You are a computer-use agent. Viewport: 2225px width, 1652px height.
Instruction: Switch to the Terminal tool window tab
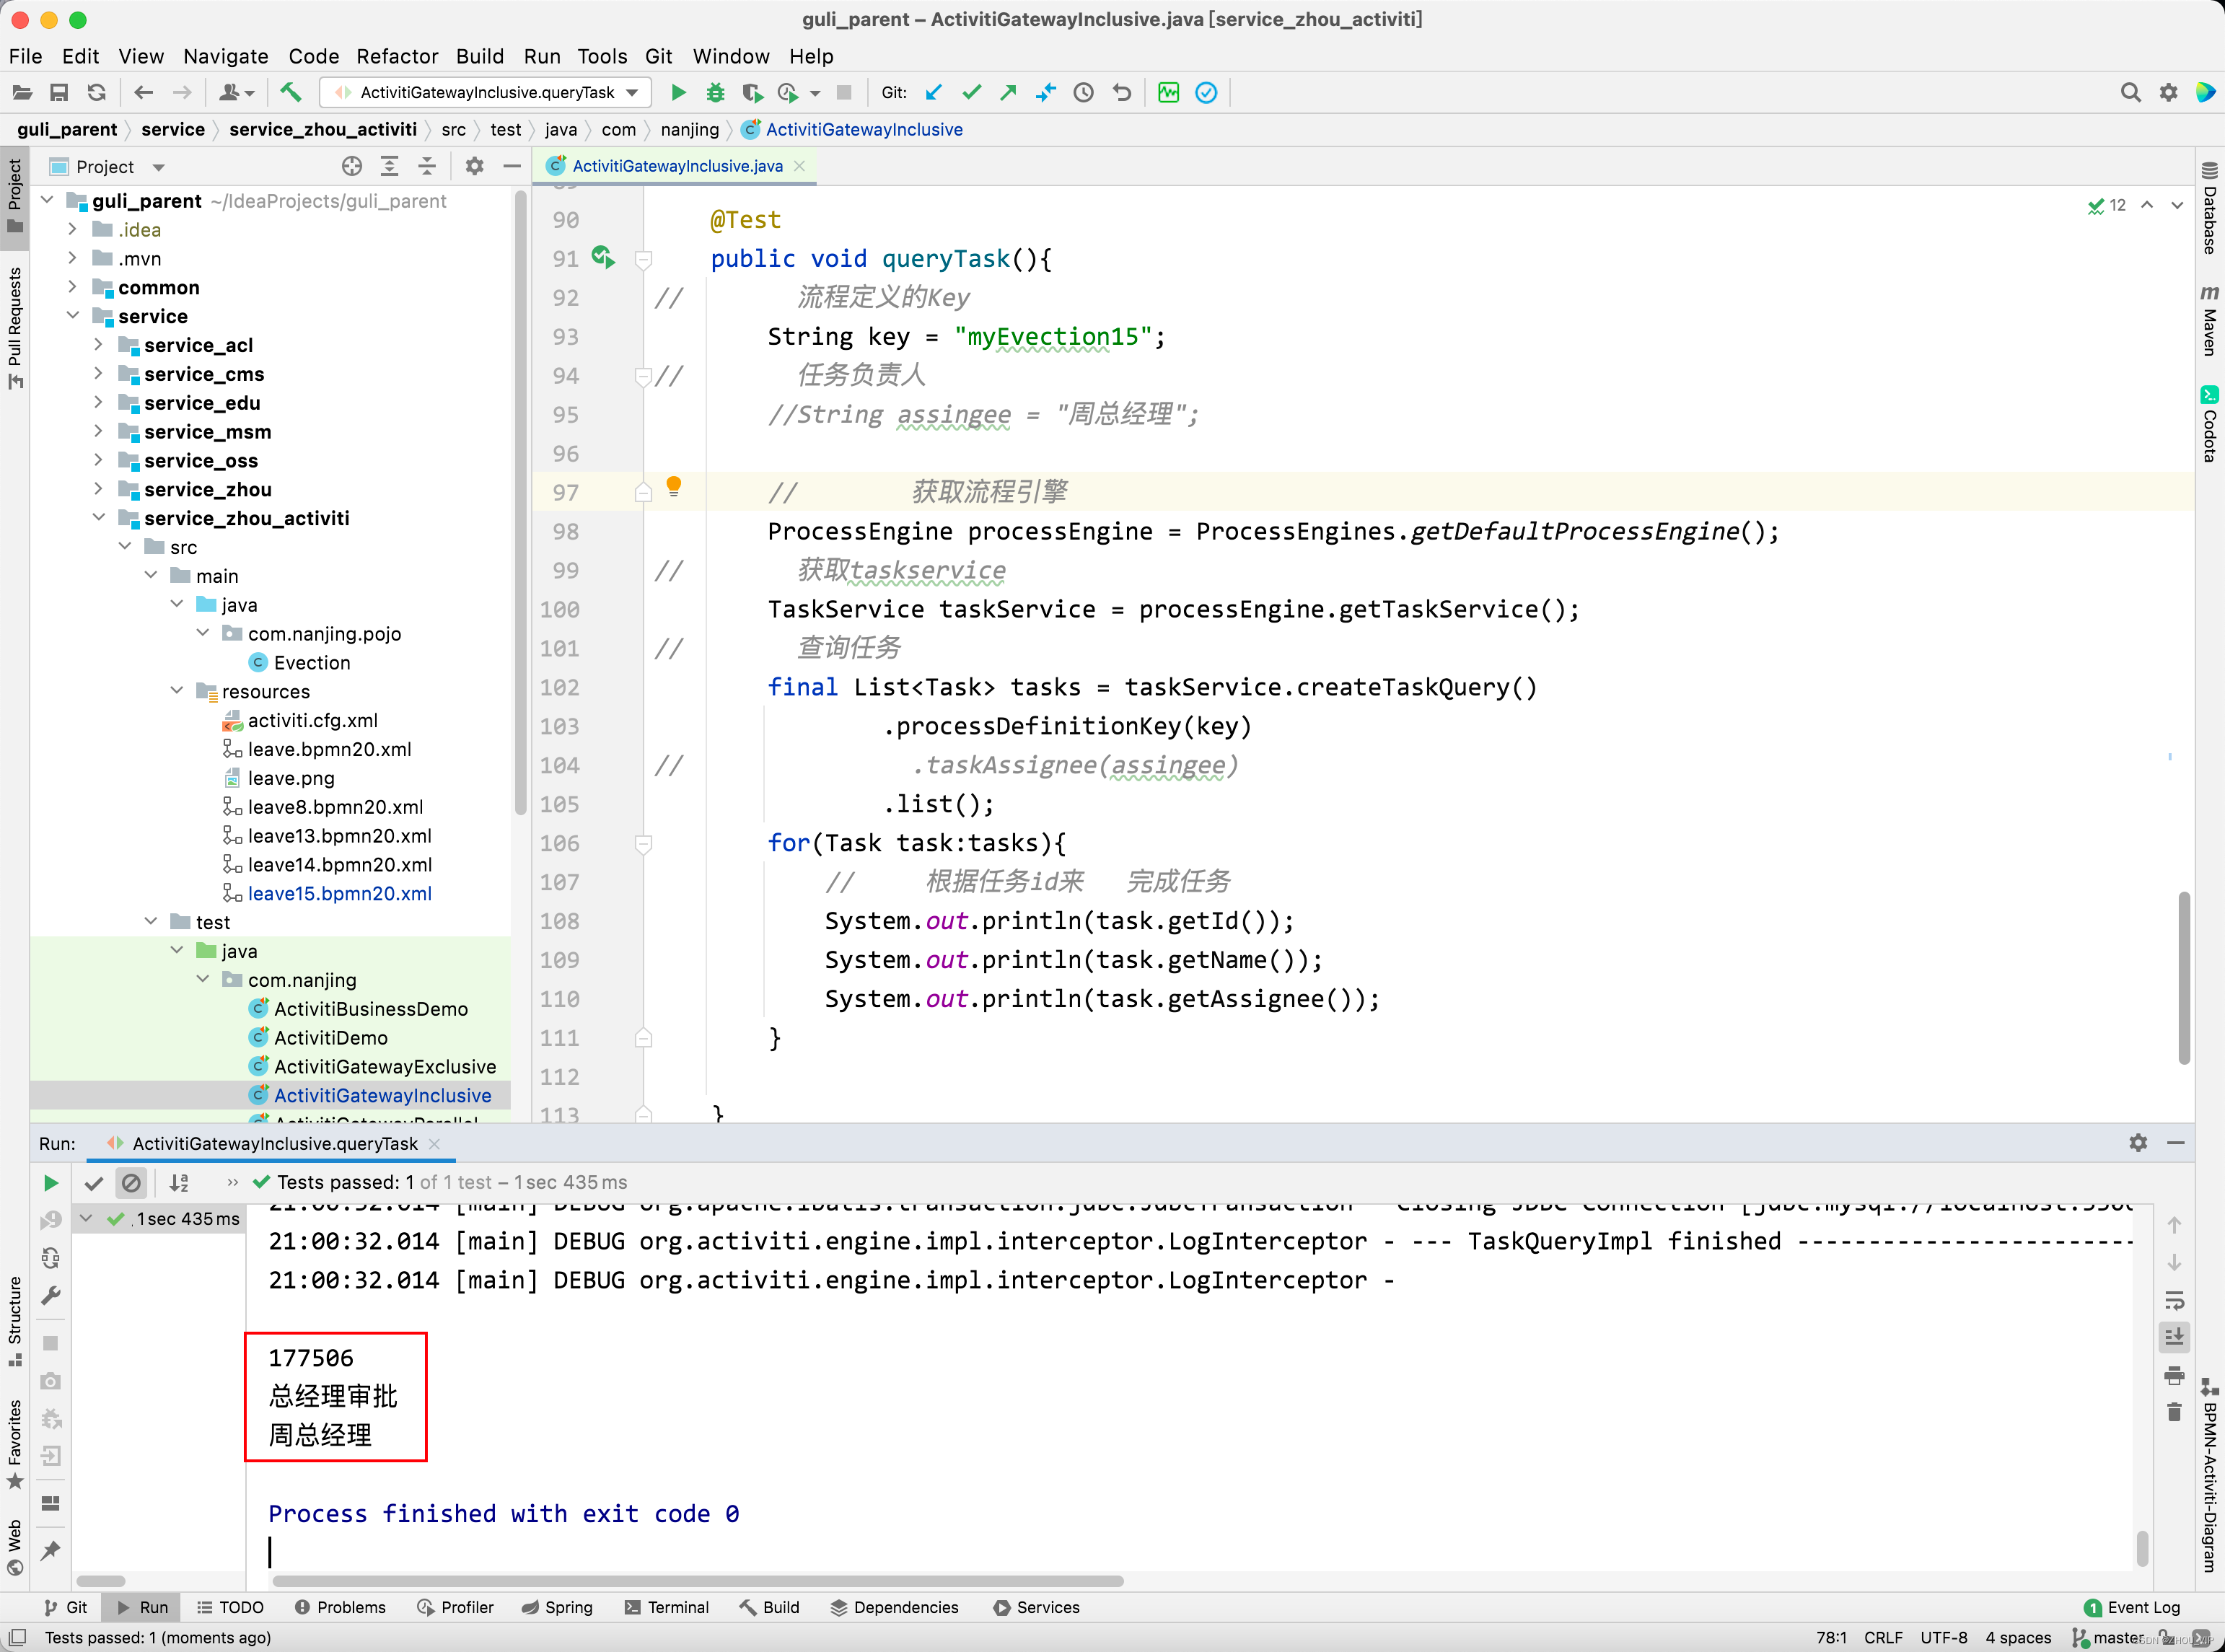(x=666, y=1607)
